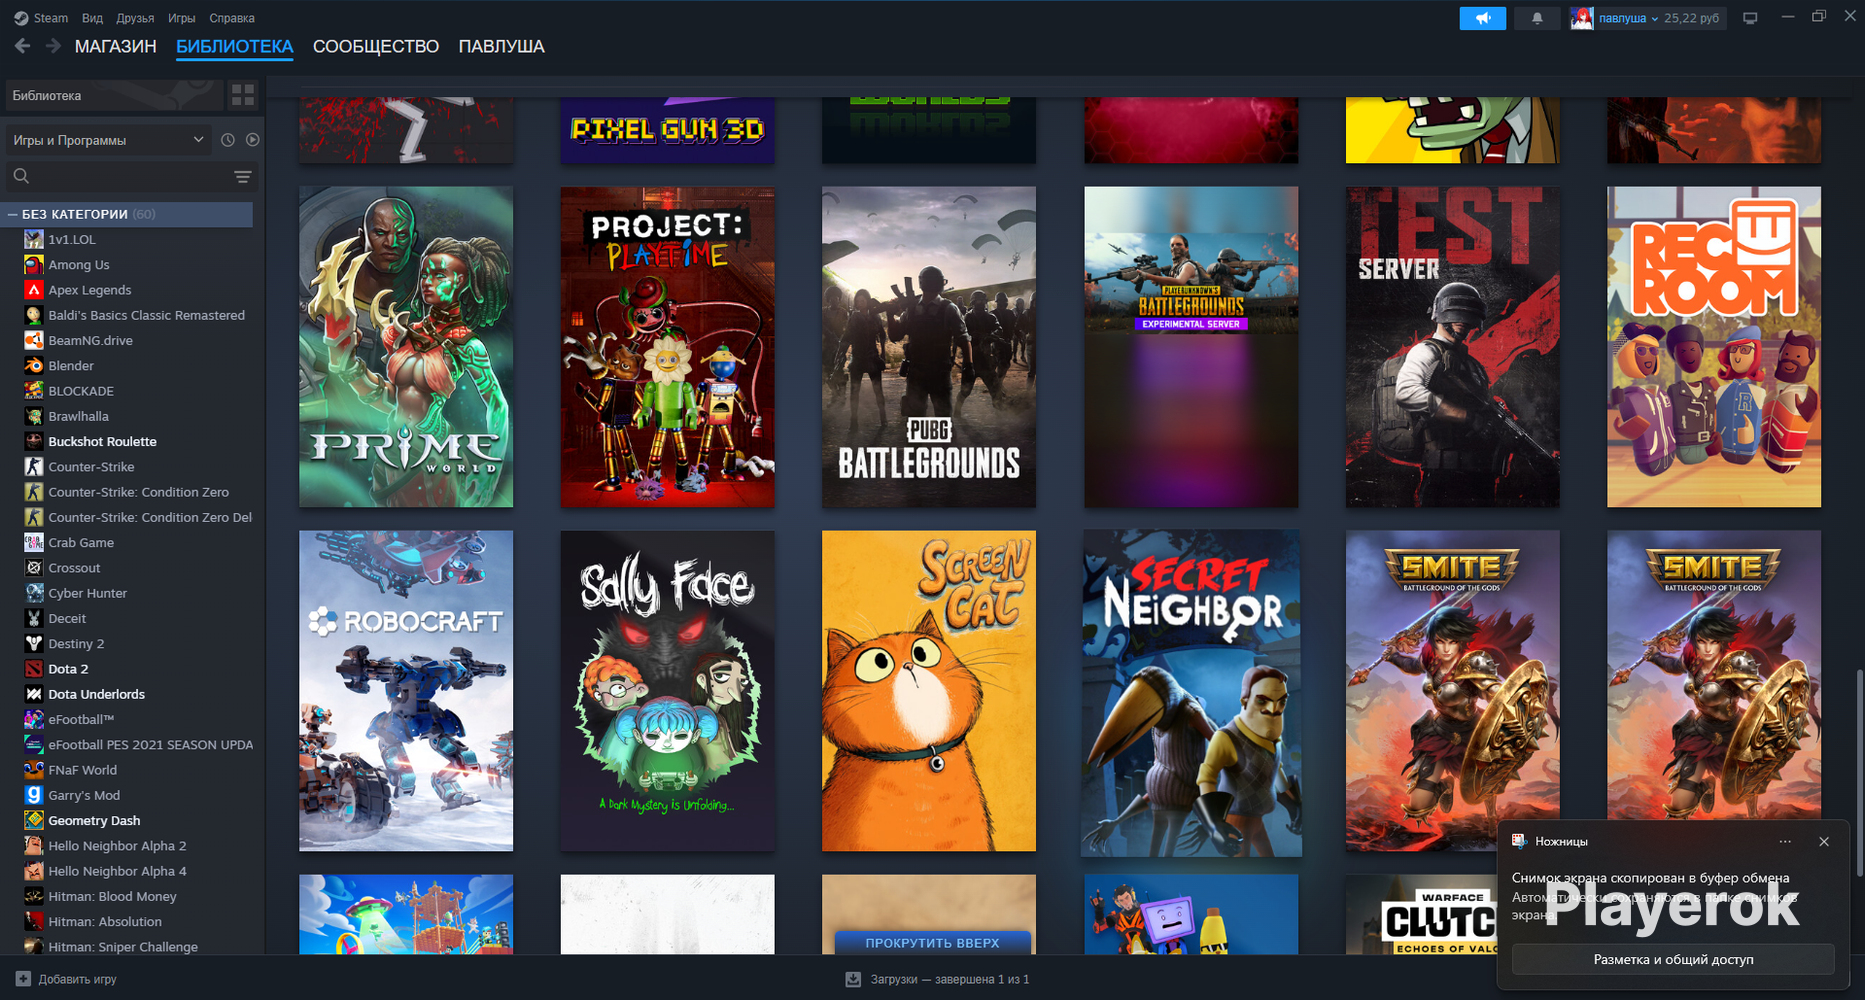Click the Blender icon in the game list
1865x1000 pixels.
coord(34,366)
